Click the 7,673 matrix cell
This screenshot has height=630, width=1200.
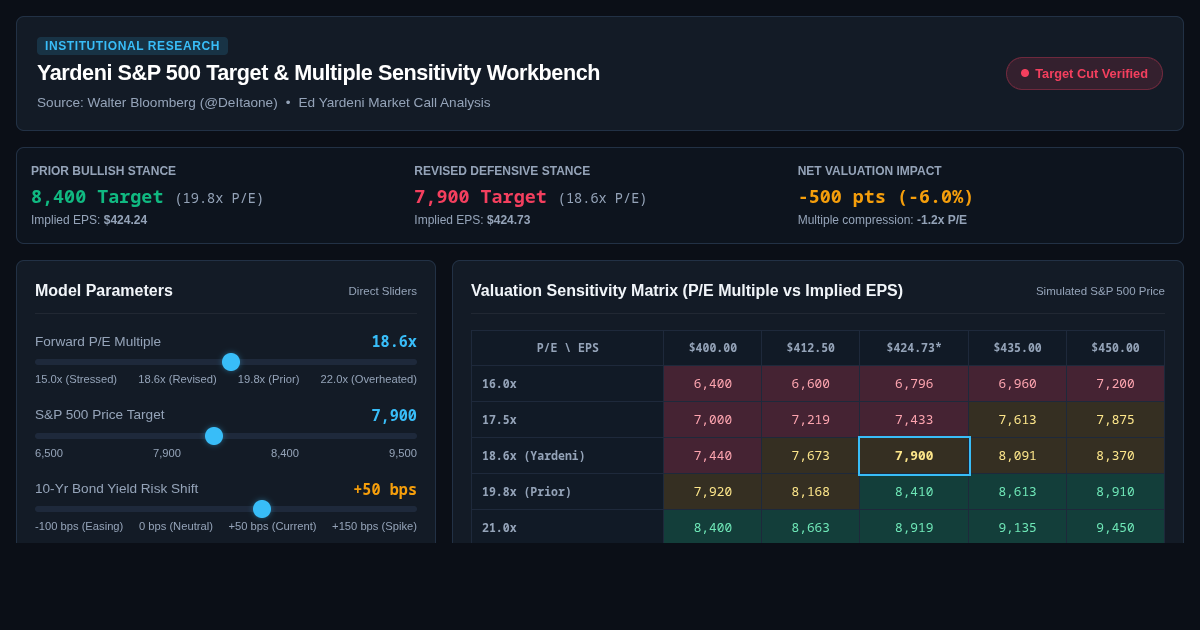tap(810, 456)
